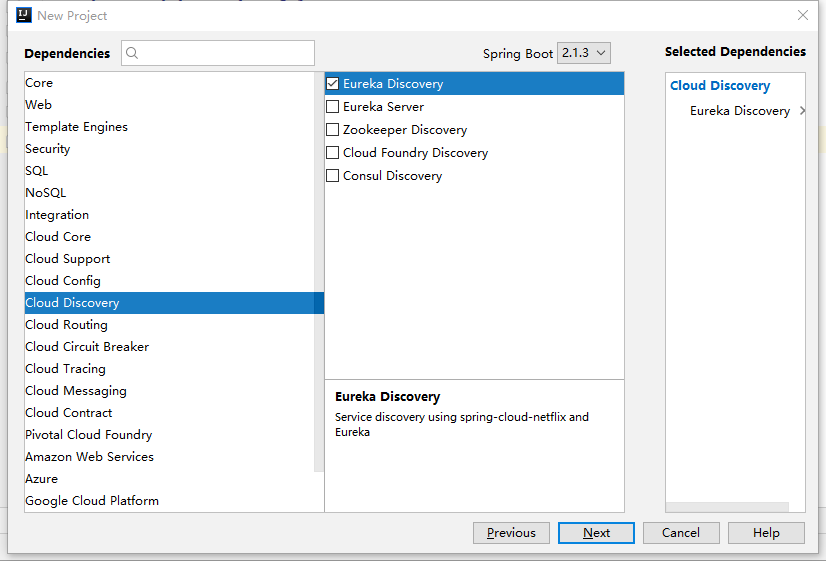Uncheck the Eureka Discovery checkbox

[332, 84]
